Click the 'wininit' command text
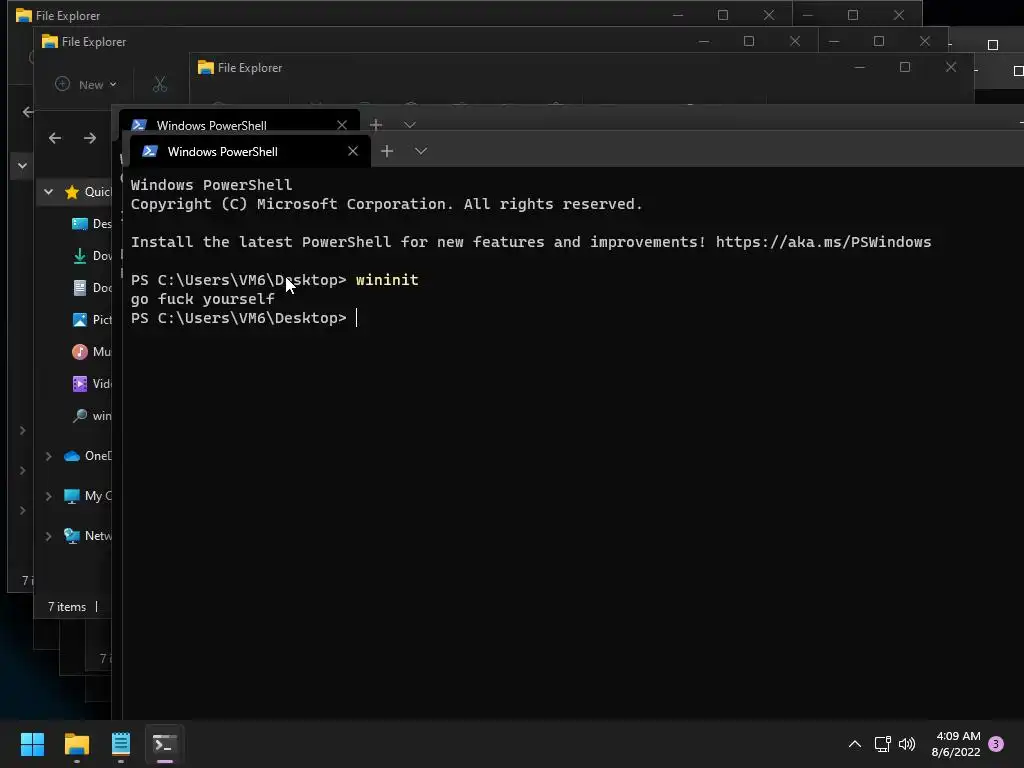Viewport: 1024px width, 768px height. (387, 280)
